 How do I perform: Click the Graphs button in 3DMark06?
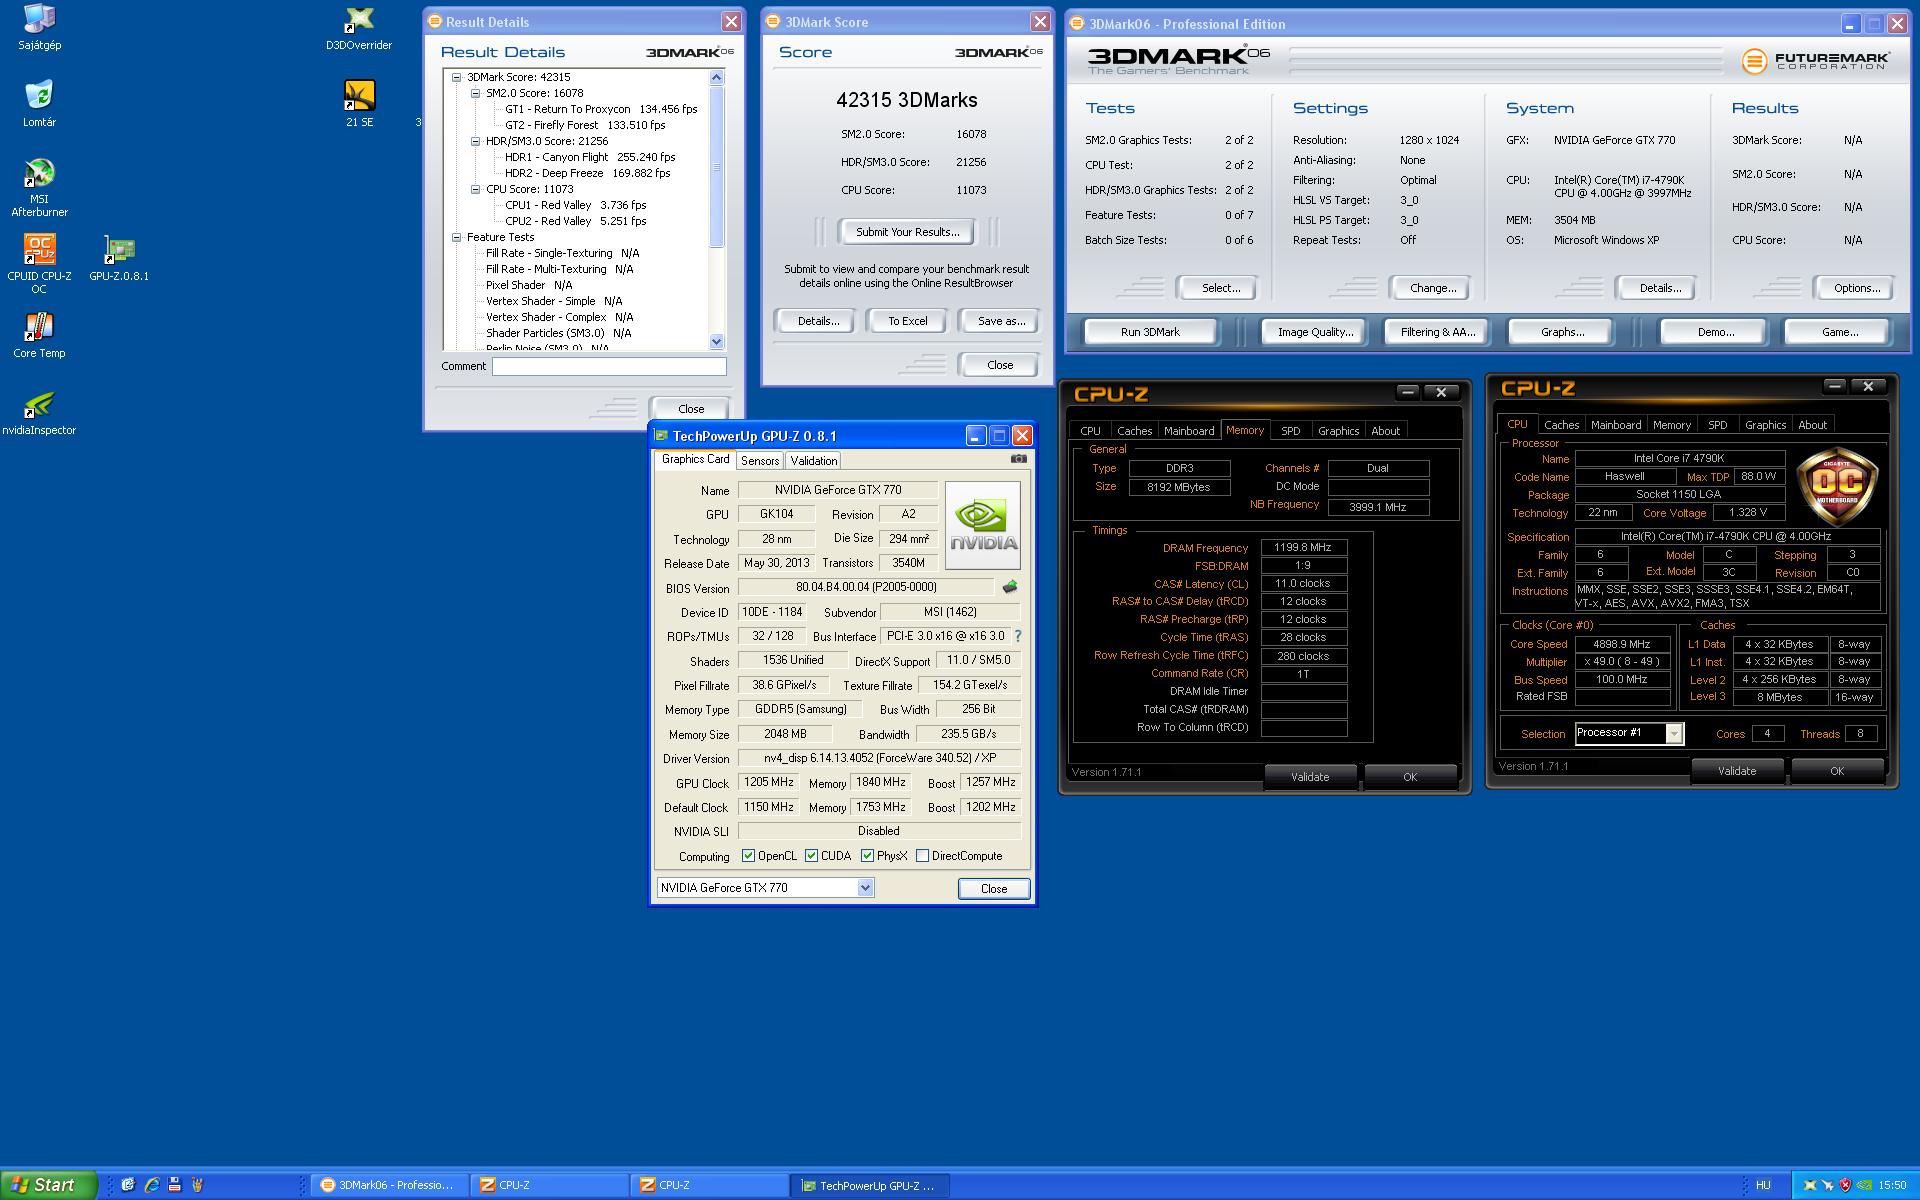(x=1562, y=332)
